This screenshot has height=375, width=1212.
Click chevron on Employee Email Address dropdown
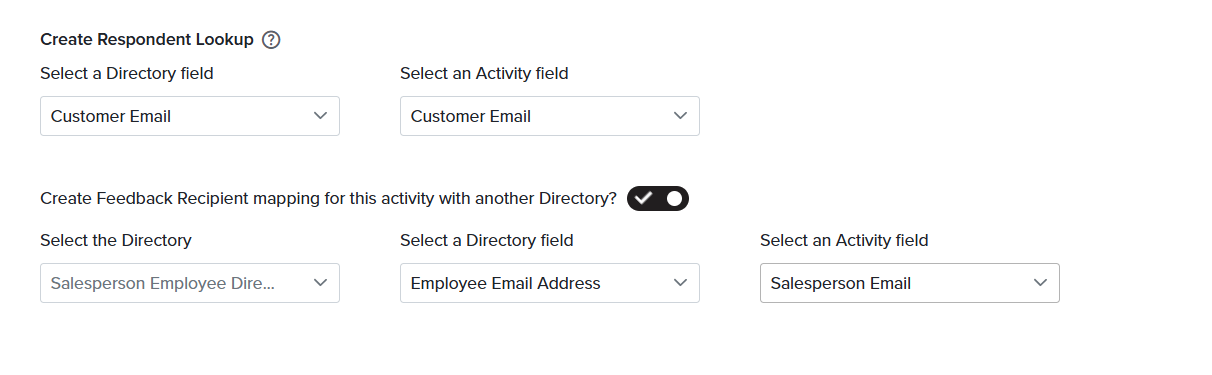click(680, 283)
